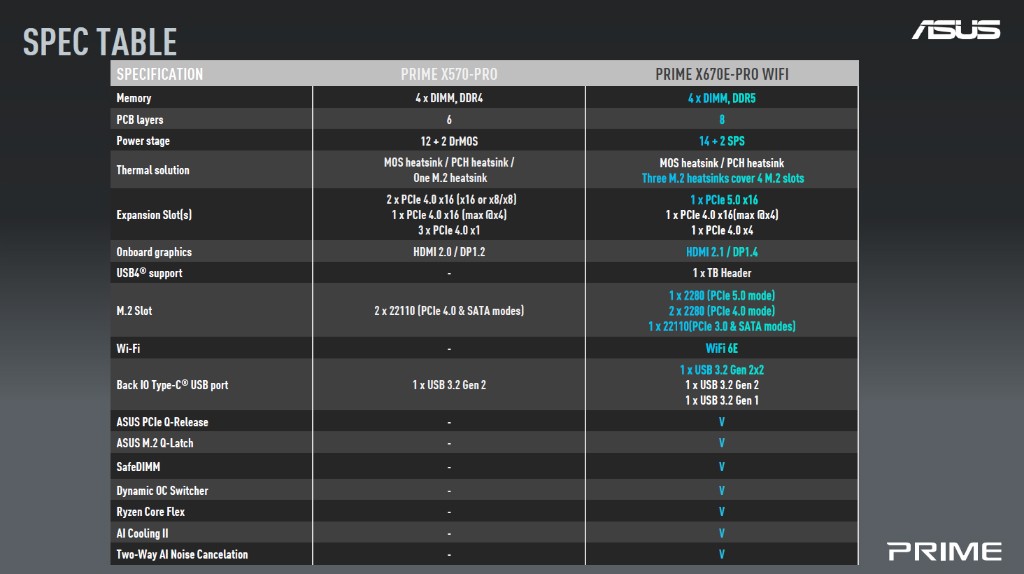Click the Dynamic OC Switcher check mark
Image resolution: width=1024 pixels, height=574 pixels.
721,491
